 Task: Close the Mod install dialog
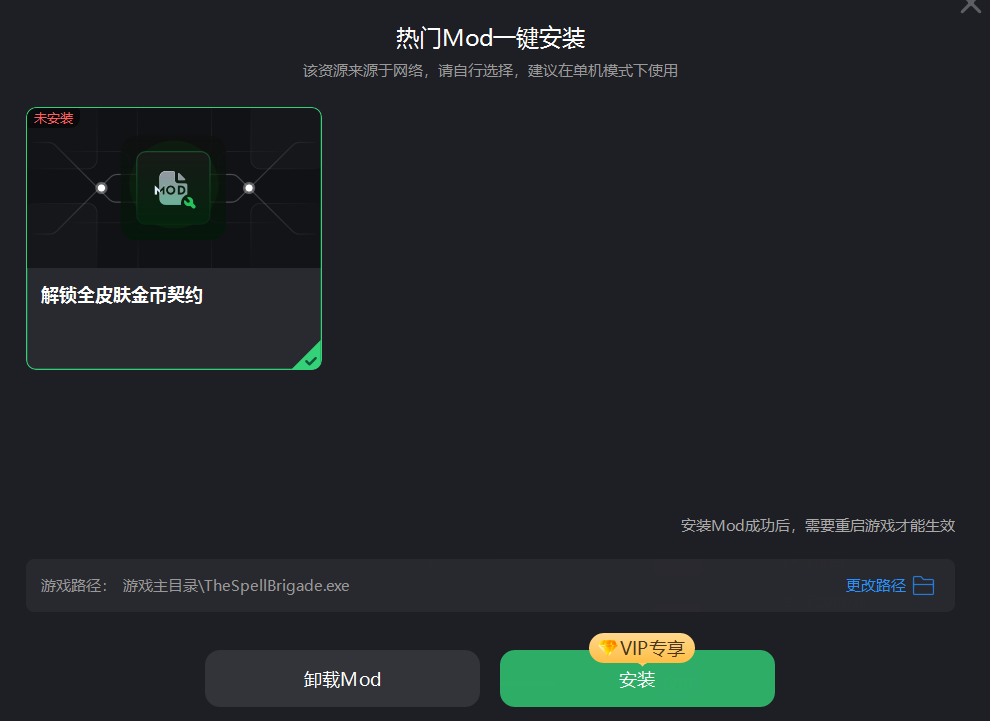click(x=970, y=5)
